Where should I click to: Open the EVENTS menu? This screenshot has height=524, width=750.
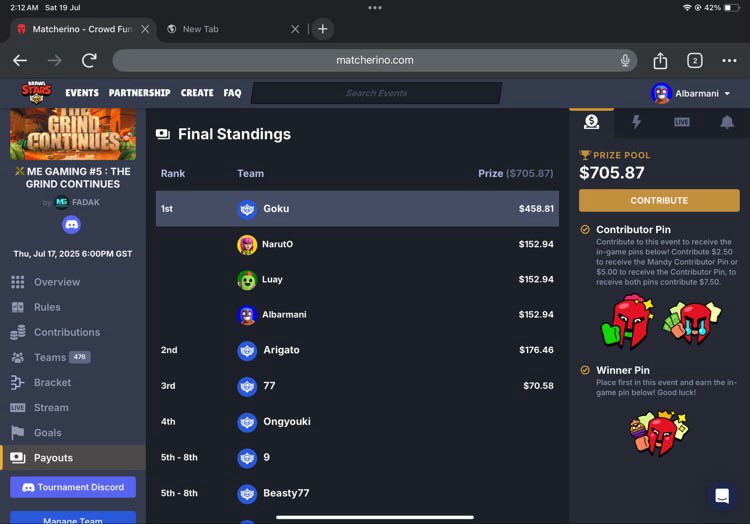[82, 93]
